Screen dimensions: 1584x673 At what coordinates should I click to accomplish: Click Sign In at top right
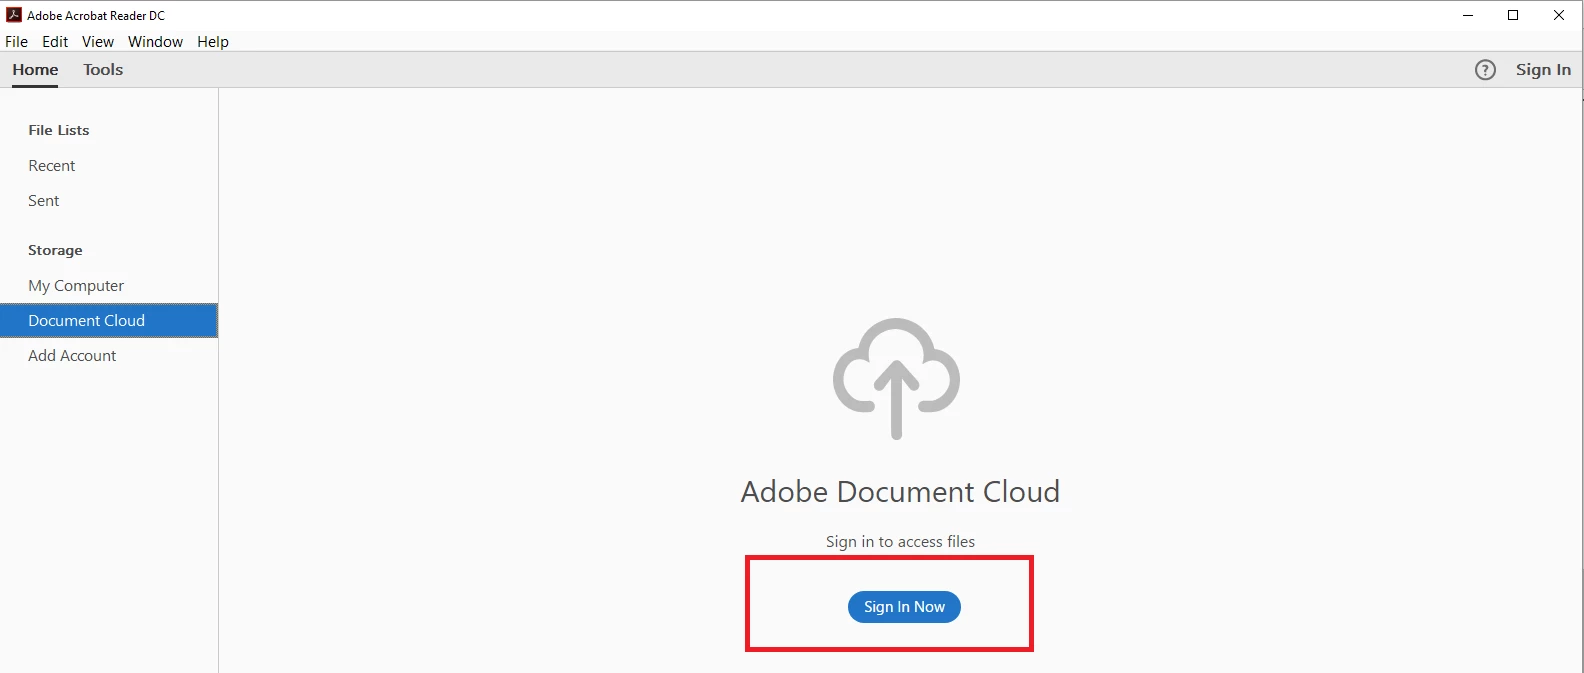point(1543,70)
